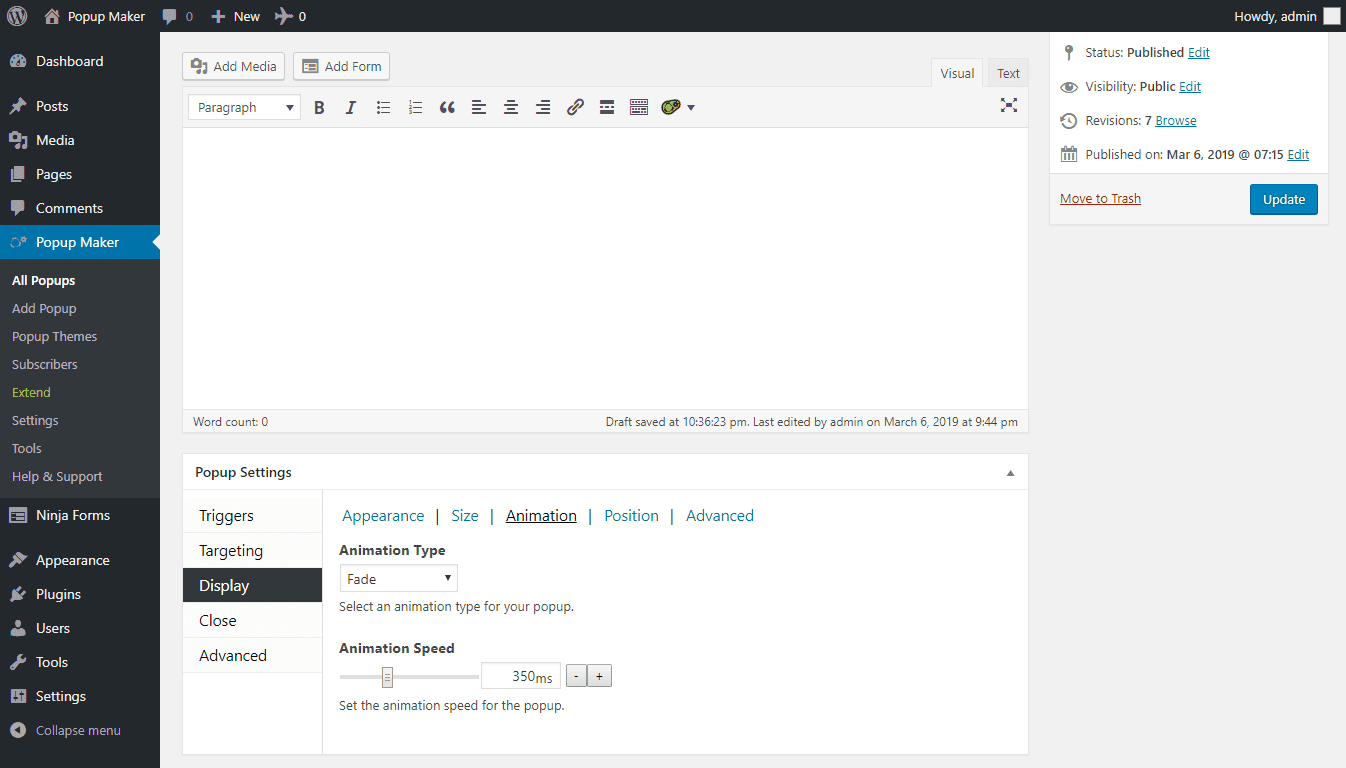Open the Targeting settings section
The height and width of the screenshot is (768, 1346).
[x=252, y=551]
